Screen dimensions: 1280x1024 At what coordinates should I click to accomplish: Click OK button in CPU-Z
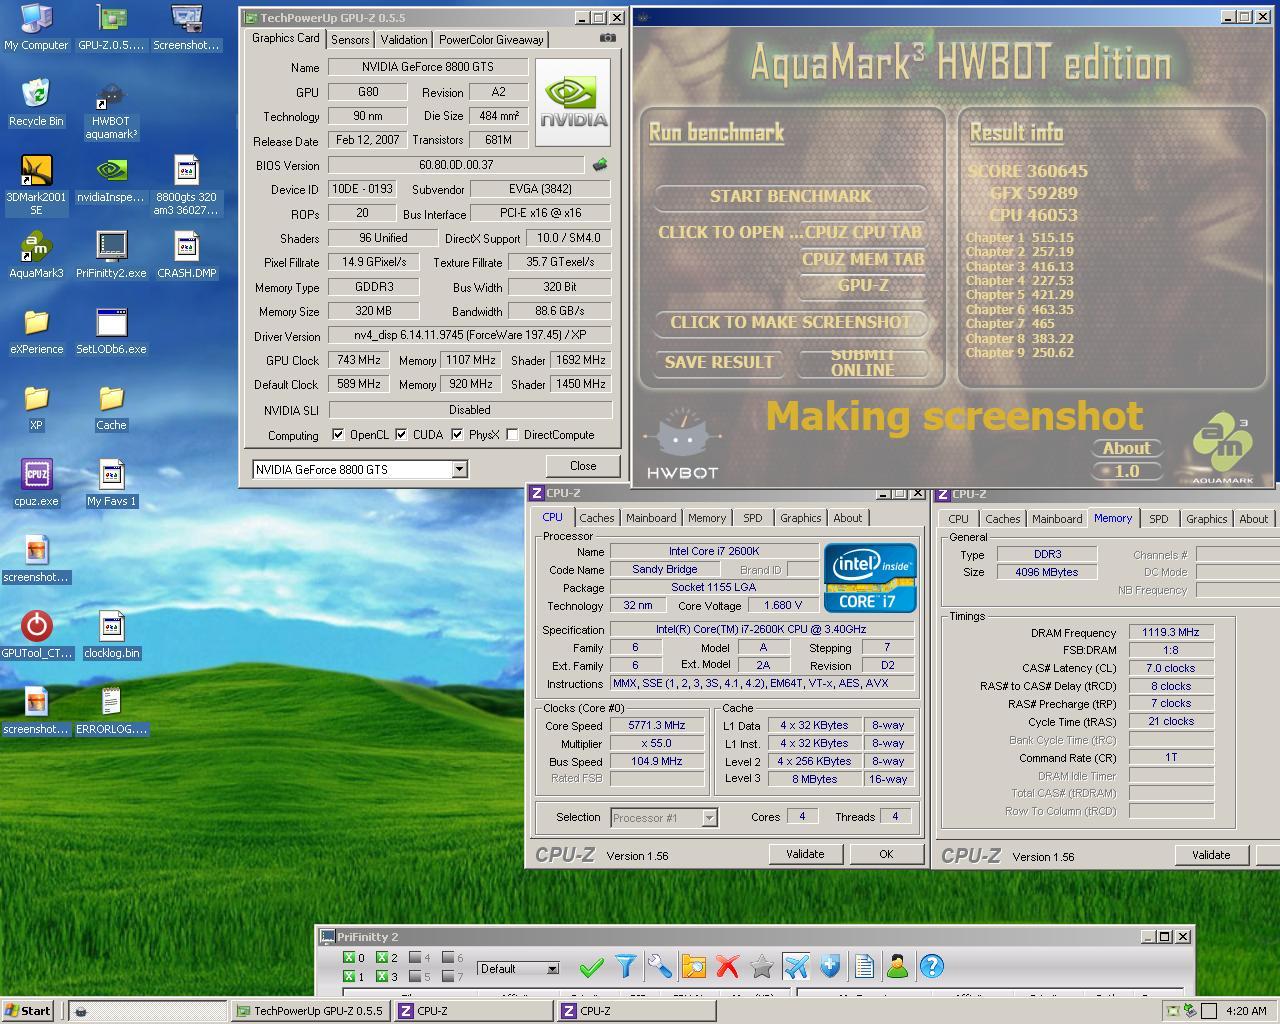(x=886, y=854)
